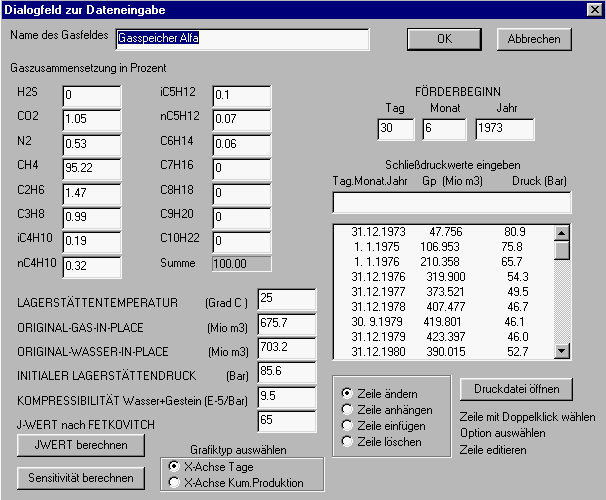Click Sensitivität berechnen button
This screenshot has height=500, width=606.
click(x=81, y=478)
